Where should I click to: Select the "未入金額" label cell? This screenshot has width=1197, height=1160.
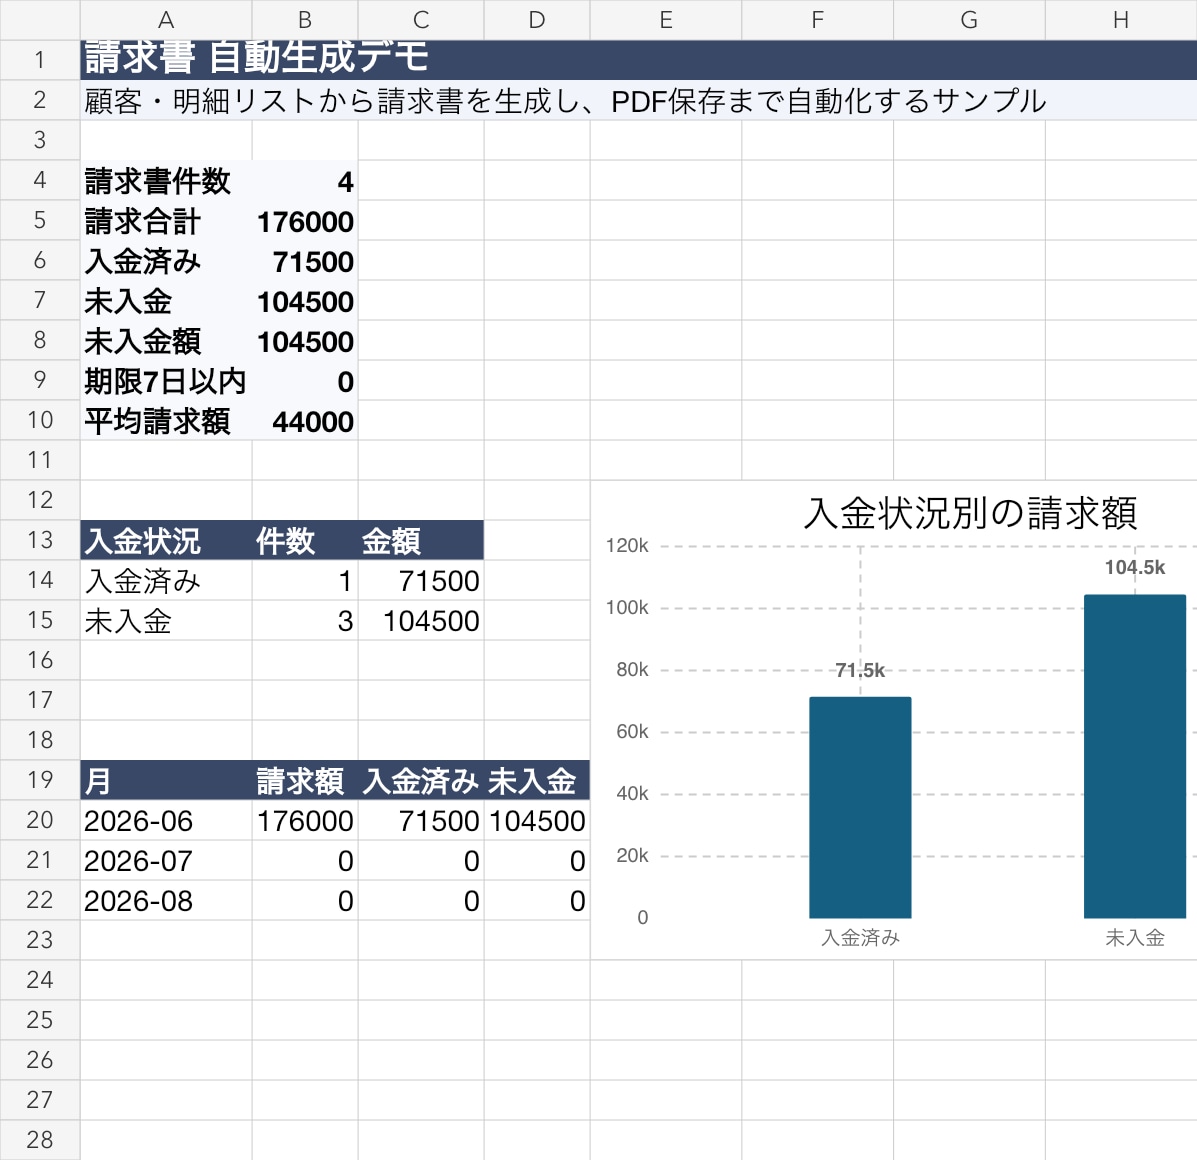point(166,340)
